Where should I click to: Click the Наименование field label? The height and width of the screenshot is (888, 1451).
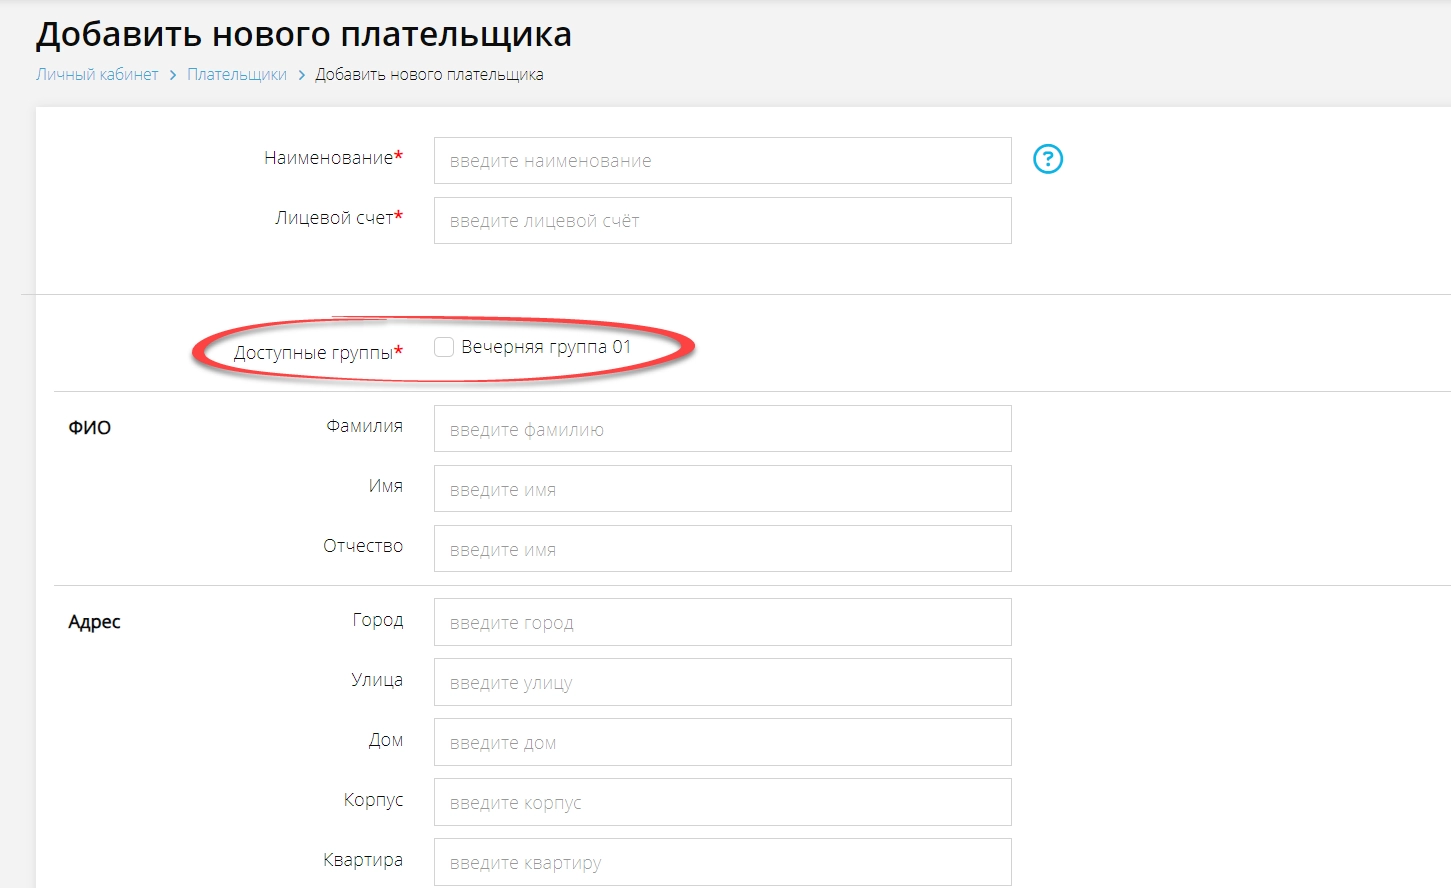(333, 158)
